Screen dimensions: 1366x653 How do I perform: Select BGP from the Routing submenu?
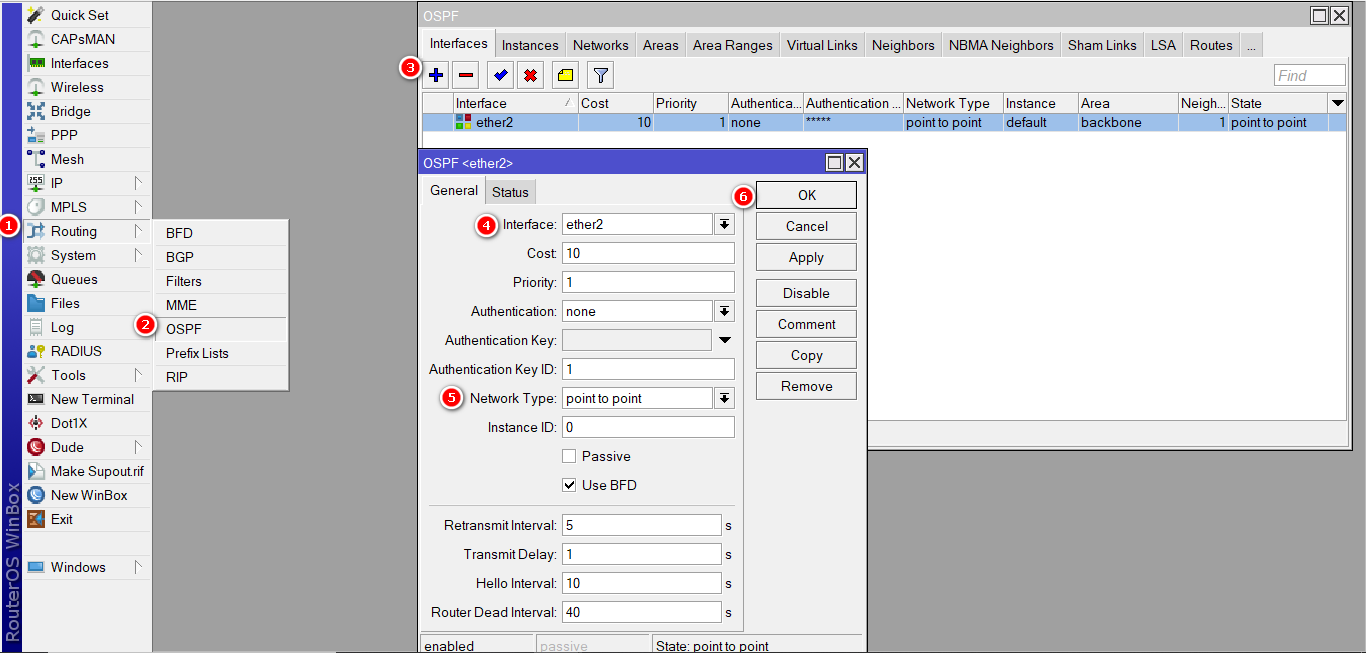180,257
